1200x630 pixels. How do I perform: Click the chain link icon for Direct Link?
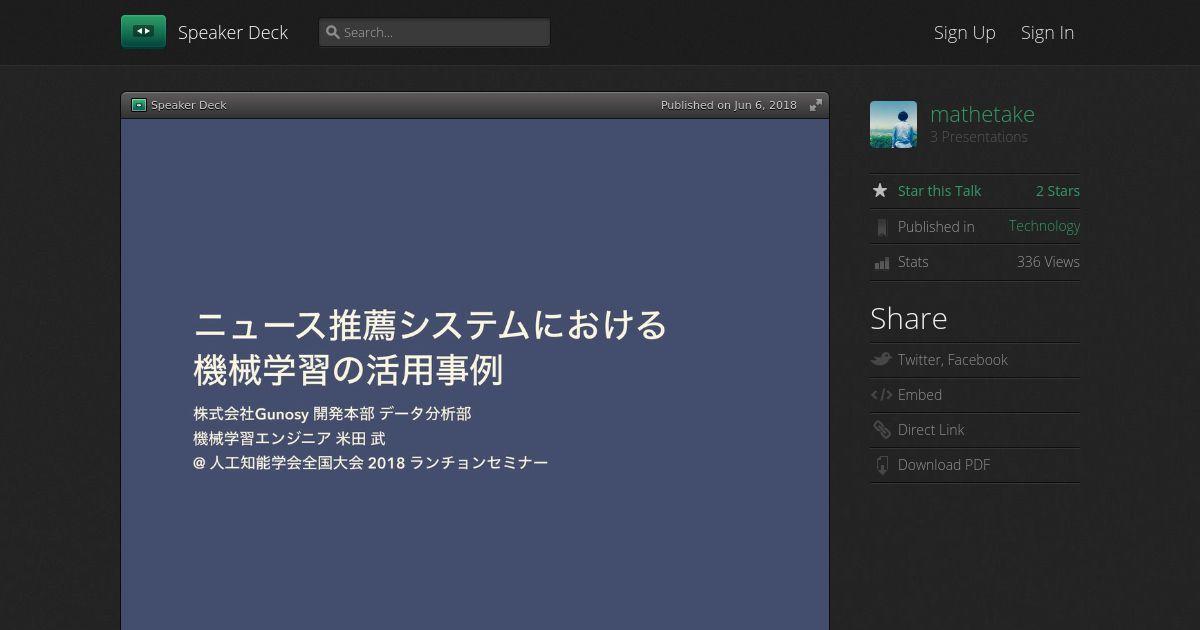pos(881,430)
